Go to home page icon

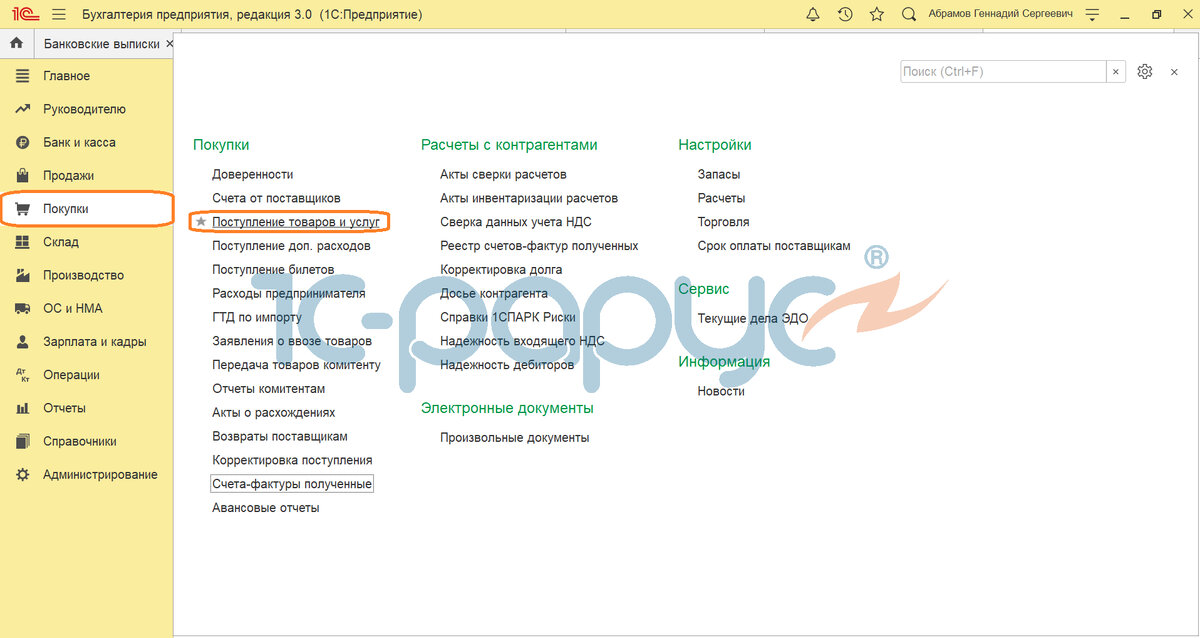16,44
